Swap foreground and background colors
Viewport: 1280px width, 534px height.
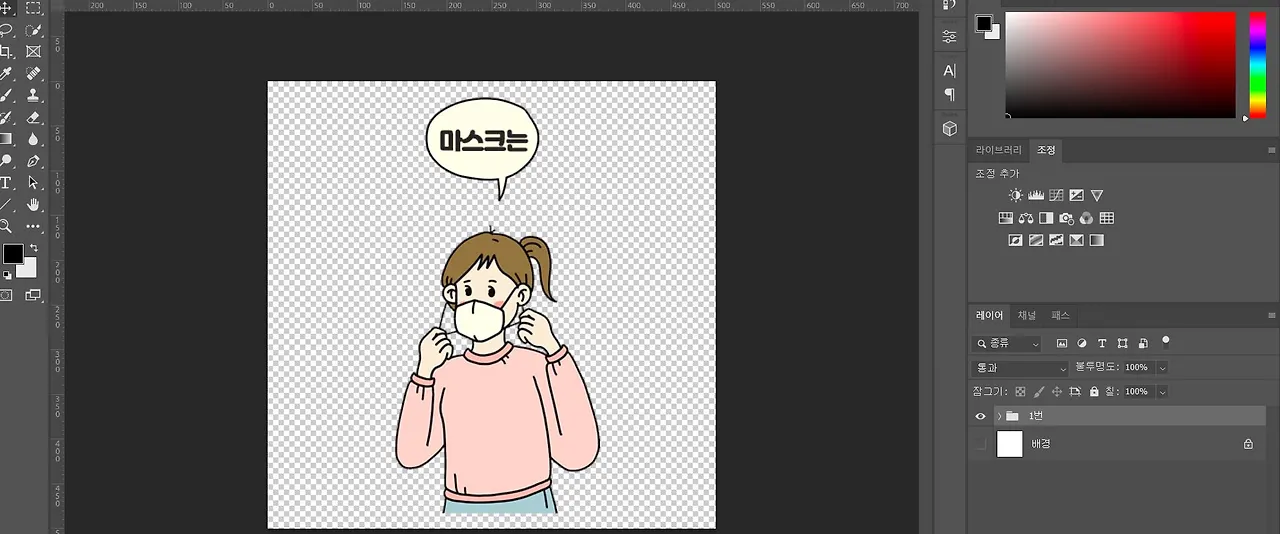(33, 248)
